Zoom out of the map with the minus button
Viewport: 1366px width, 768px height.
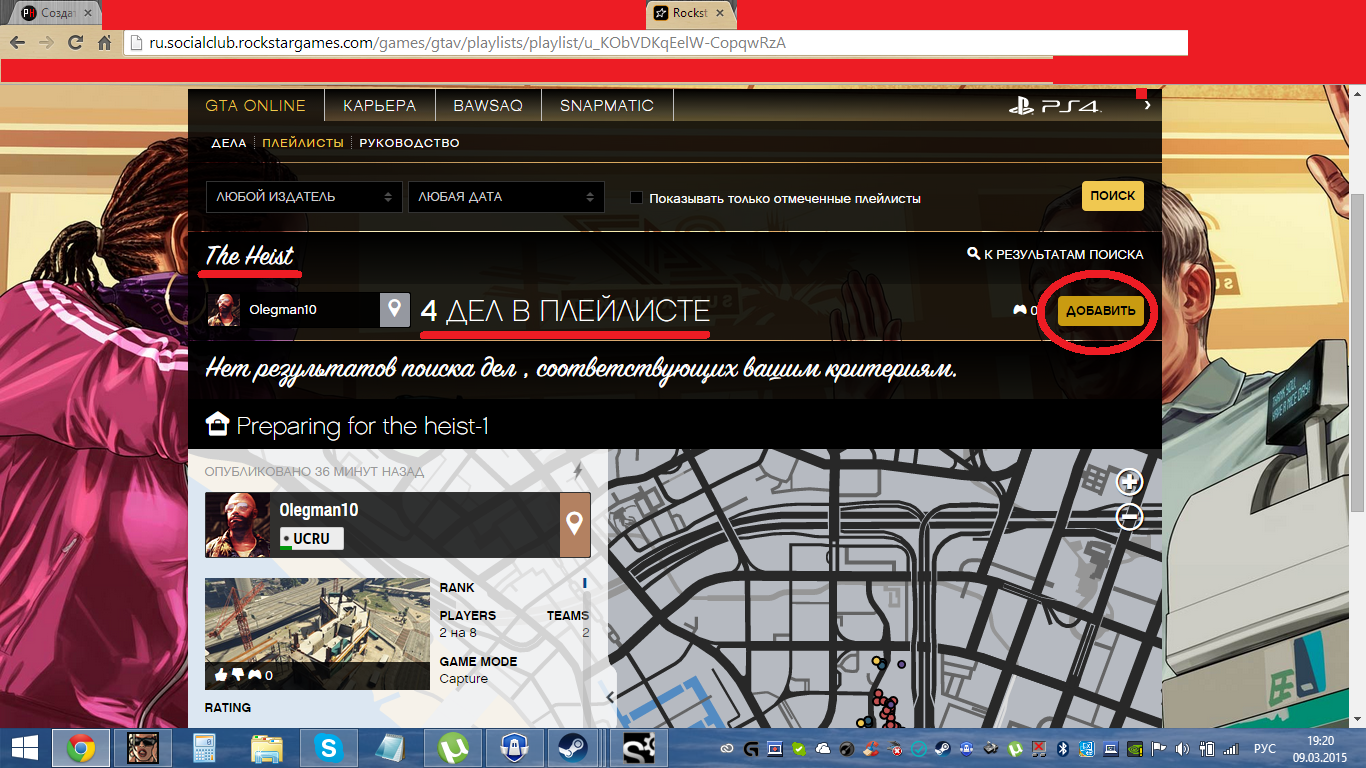(x=1130, y=516)
